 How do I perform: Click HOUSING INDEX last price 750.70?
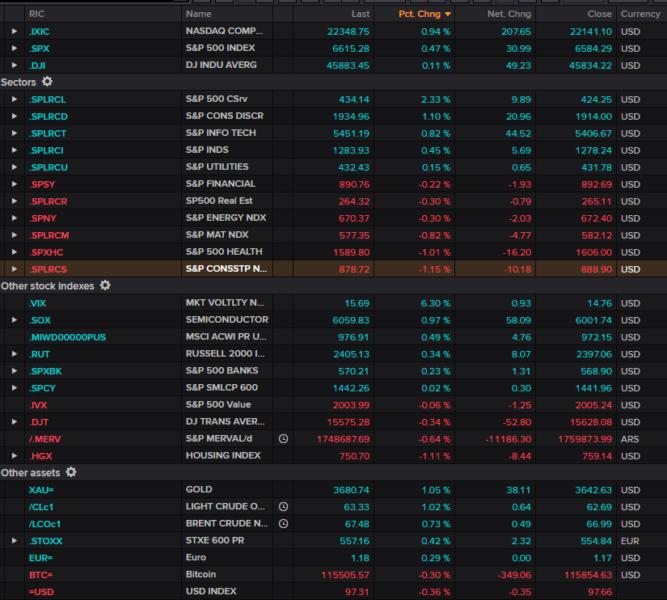354,456
